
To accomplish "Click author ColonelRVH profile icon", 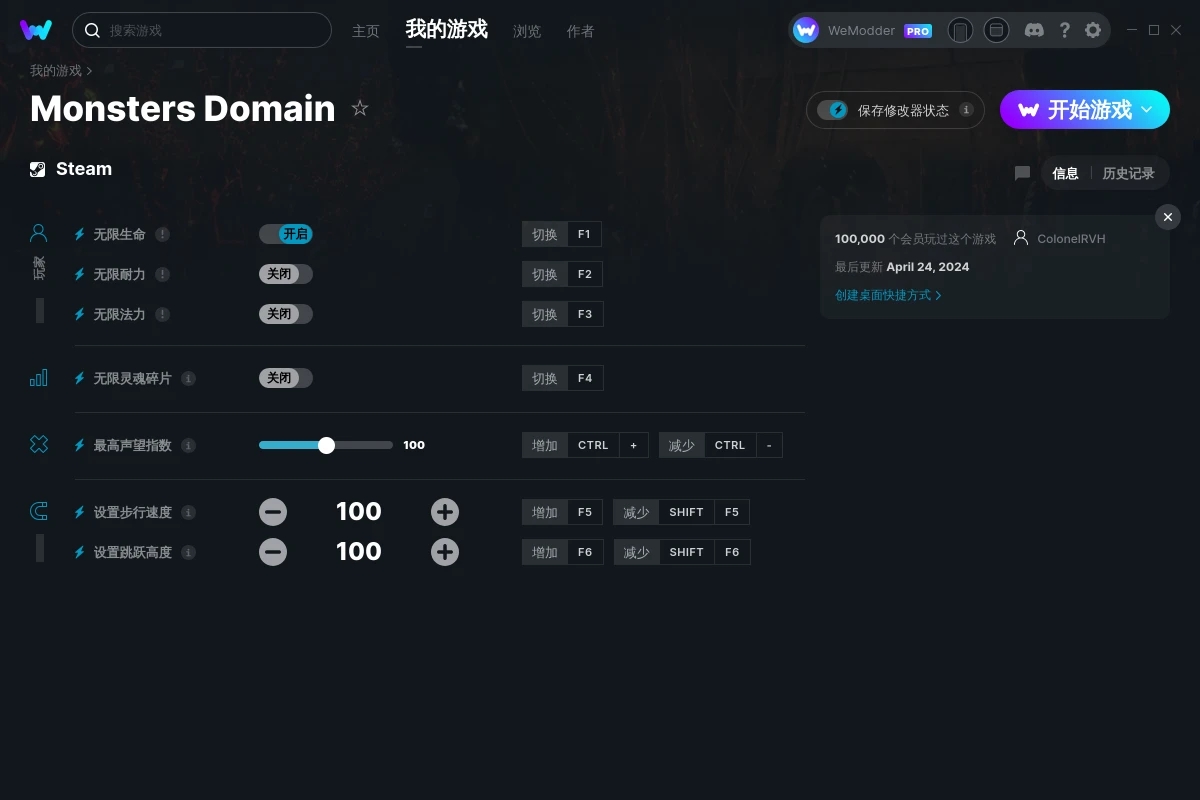I will tap(1021, 238).
